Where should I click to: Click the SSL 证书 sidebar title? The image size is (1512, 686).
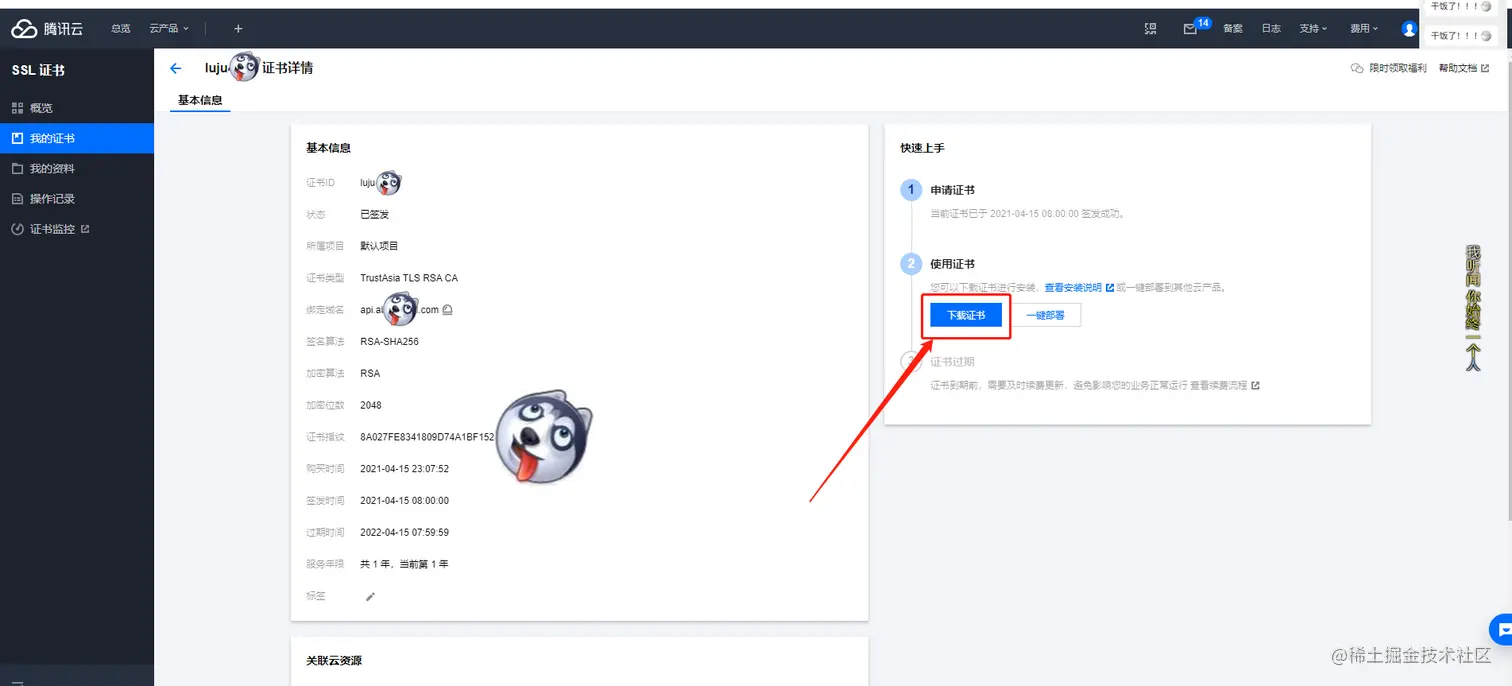pyautogui.click(x=38, y=71)
